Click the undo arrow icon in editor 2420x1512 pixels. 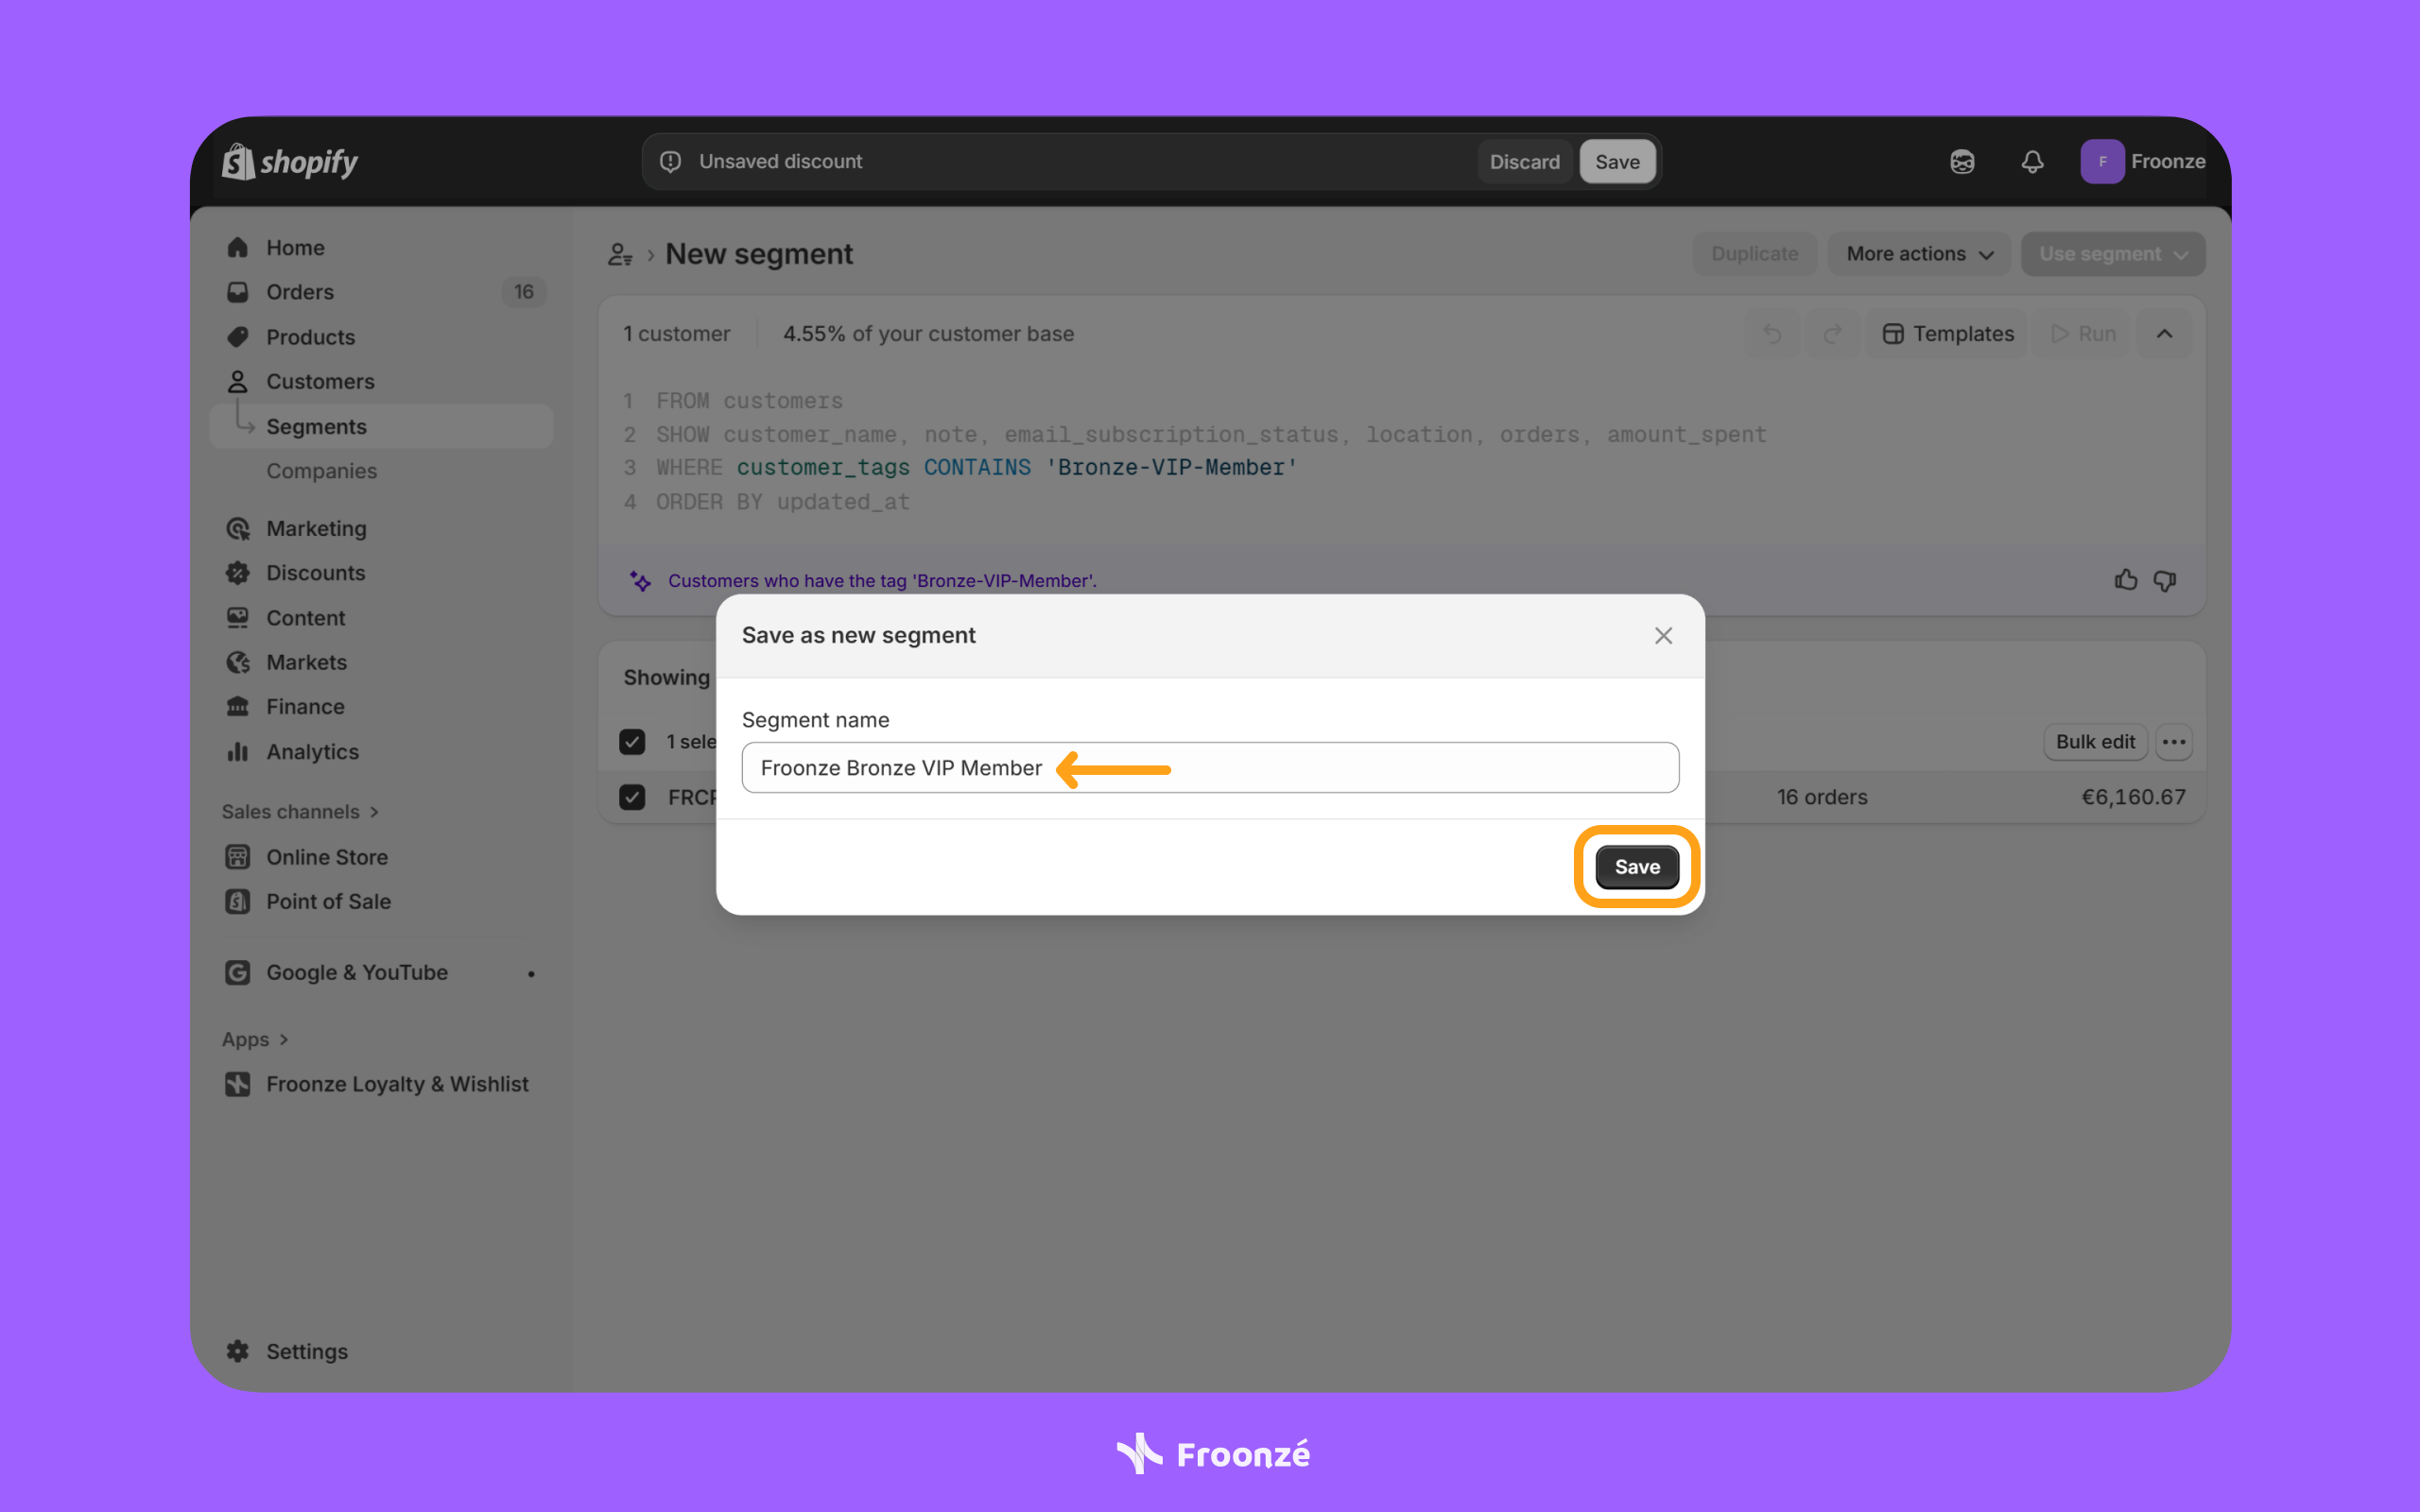click(x=1772, y=334)
